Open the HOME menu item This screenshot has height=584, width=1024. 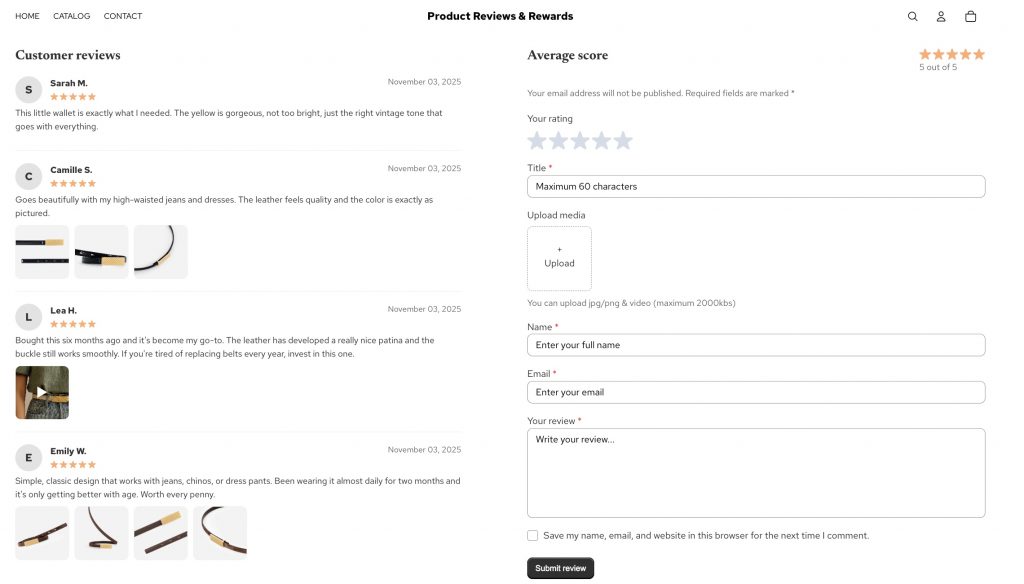(26, 16)
